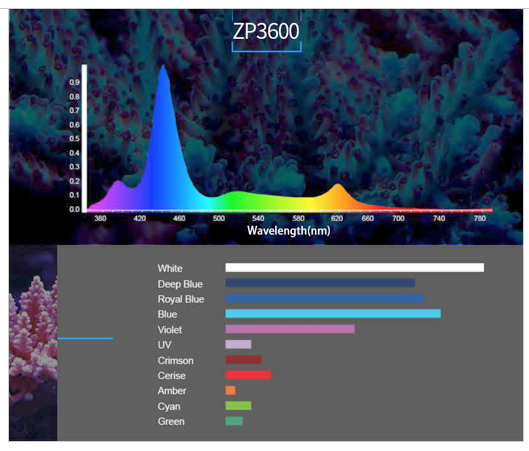Click the small Amber orange swatch
Screen dimensions: 529x451
click(x=230, y=390)
